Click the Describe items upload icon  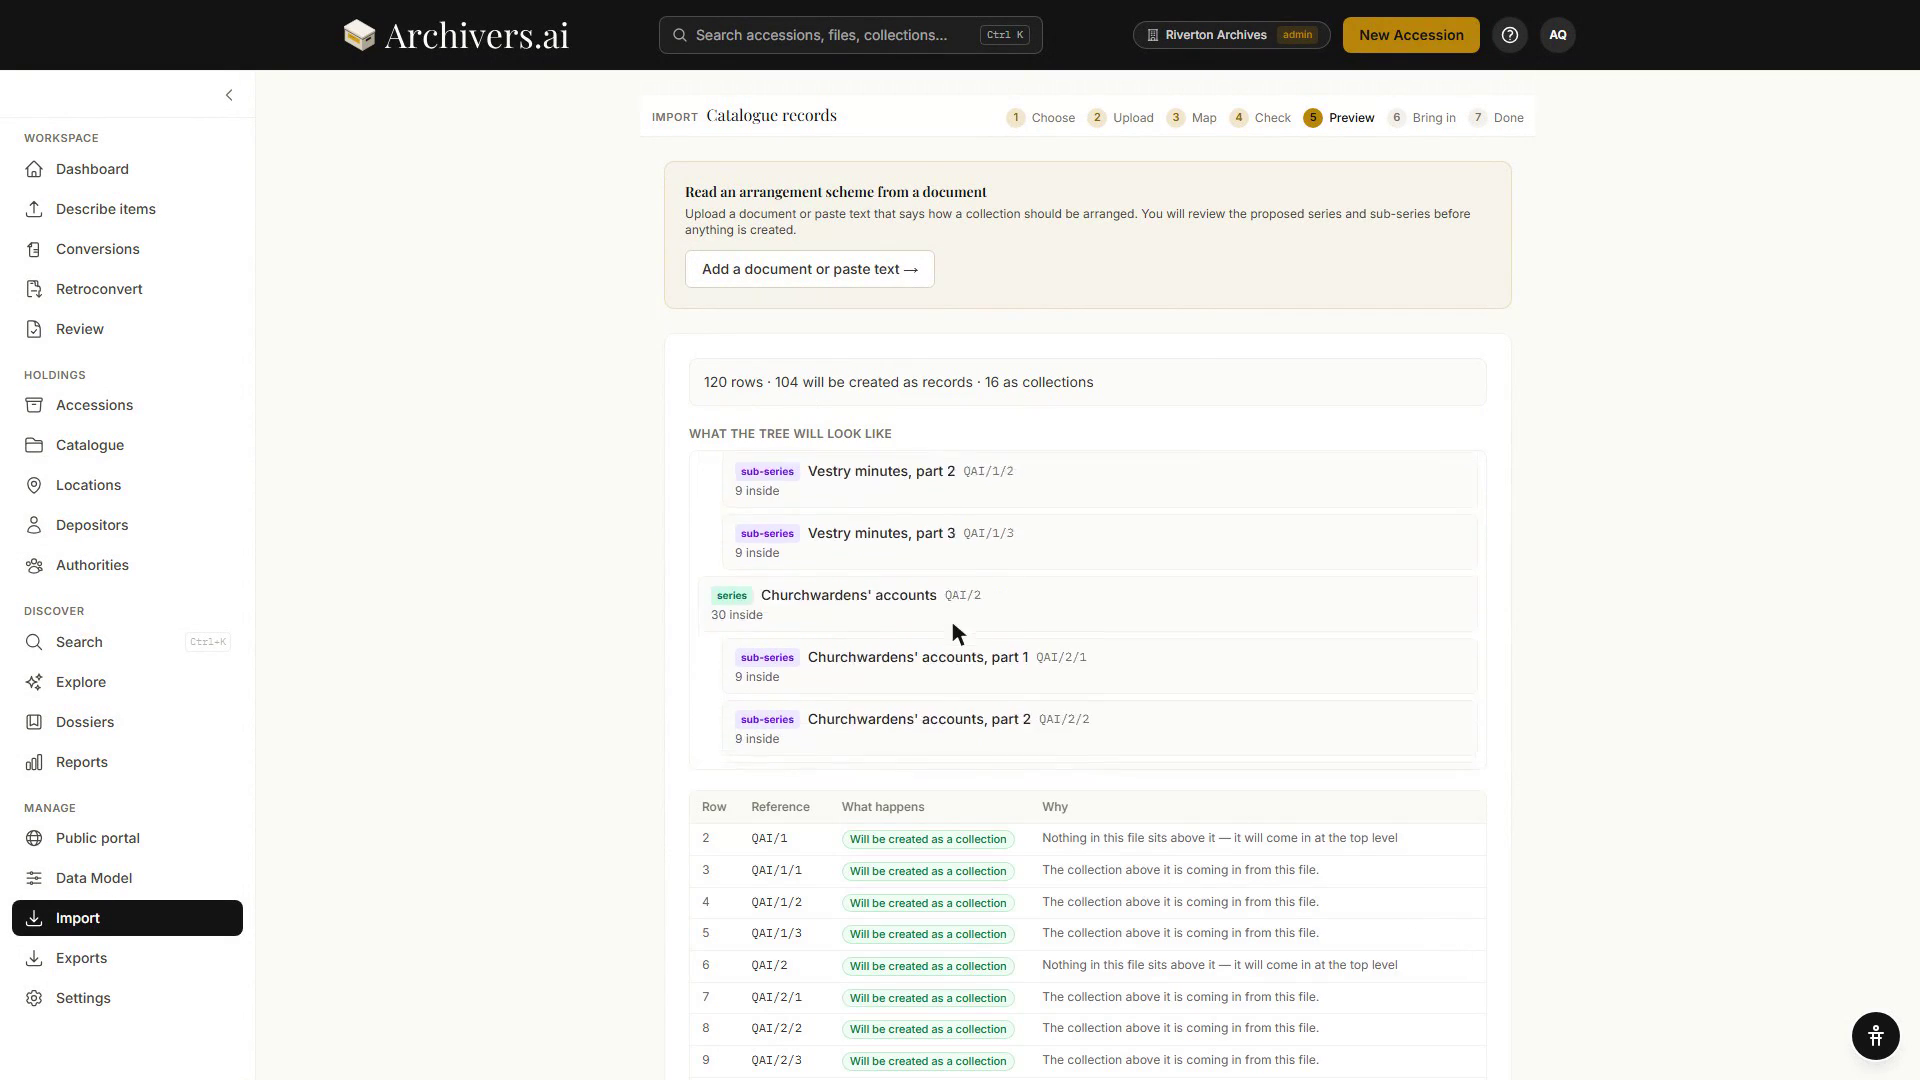[x=34, y=209]
